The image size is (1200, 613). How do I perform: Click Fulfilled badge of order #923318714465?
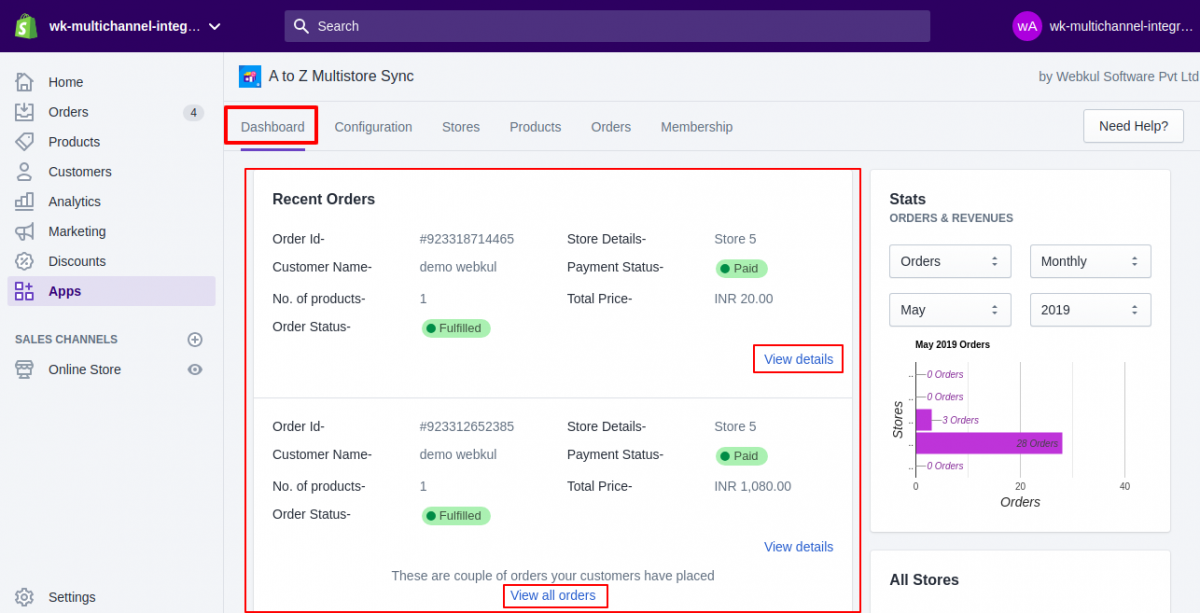tap(456, 328)
